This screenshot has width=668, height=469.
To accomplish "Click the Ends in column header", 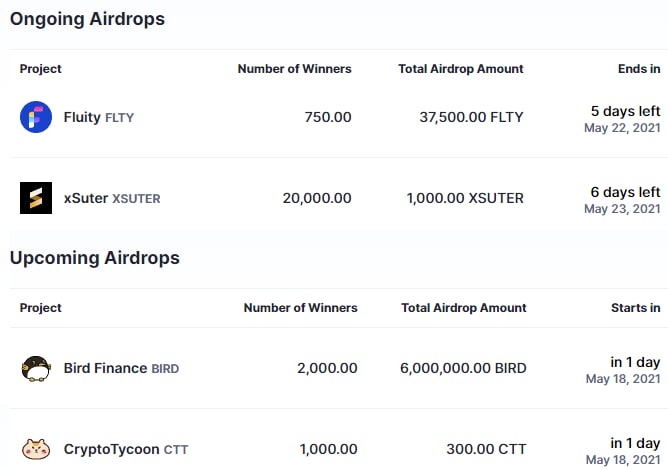I will tap(639, 69).
